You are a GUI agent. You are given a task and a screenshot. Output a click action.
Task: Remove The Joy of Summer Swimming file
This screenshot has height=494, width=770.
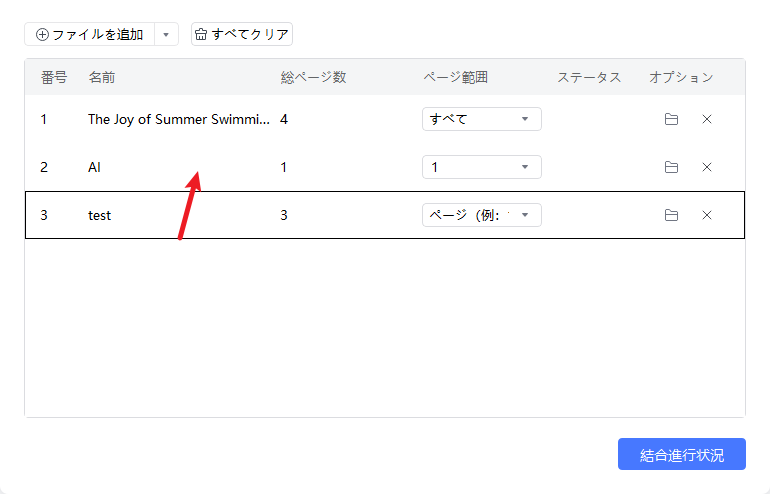(707, 119)
